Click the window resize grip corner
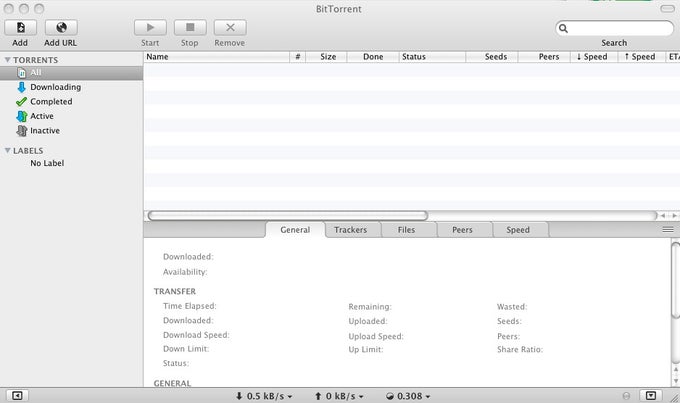 (x=675, y=398)
